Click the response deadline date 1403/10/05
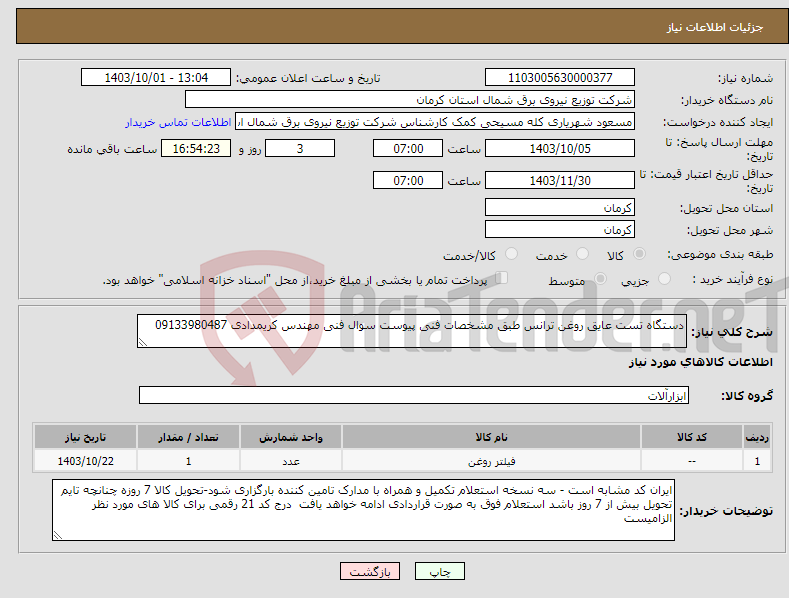Screen dimensions: 789x598 click(560, 148)
